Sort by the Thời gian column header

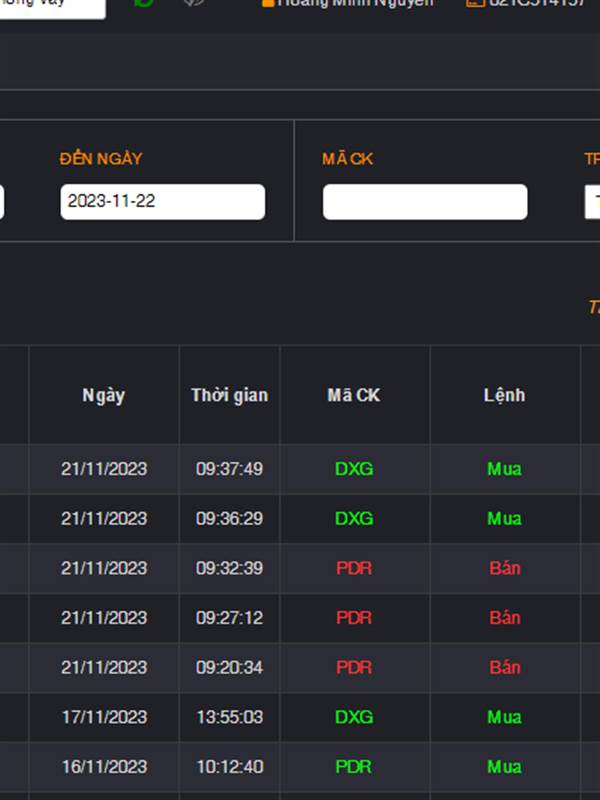[x=230, y=395]
